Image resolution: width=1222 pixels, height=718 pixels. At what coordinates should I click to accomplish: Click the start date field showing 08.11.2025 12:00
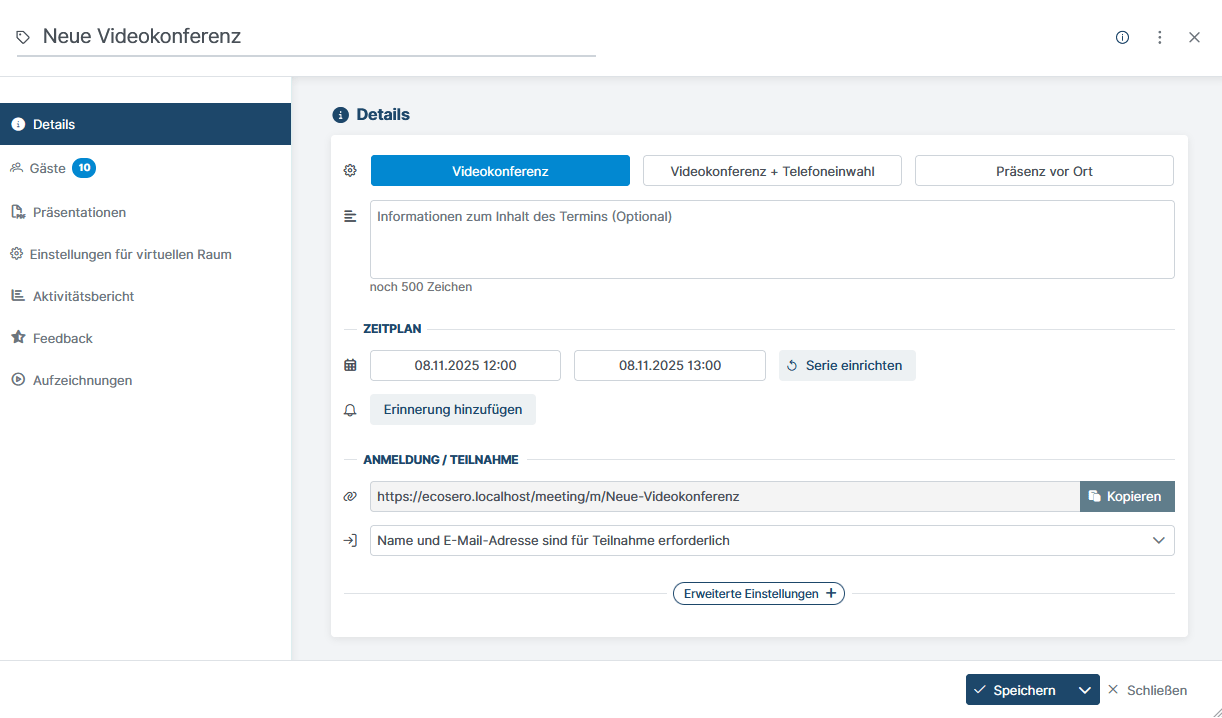pyautogui.click(x=465, y=364)
